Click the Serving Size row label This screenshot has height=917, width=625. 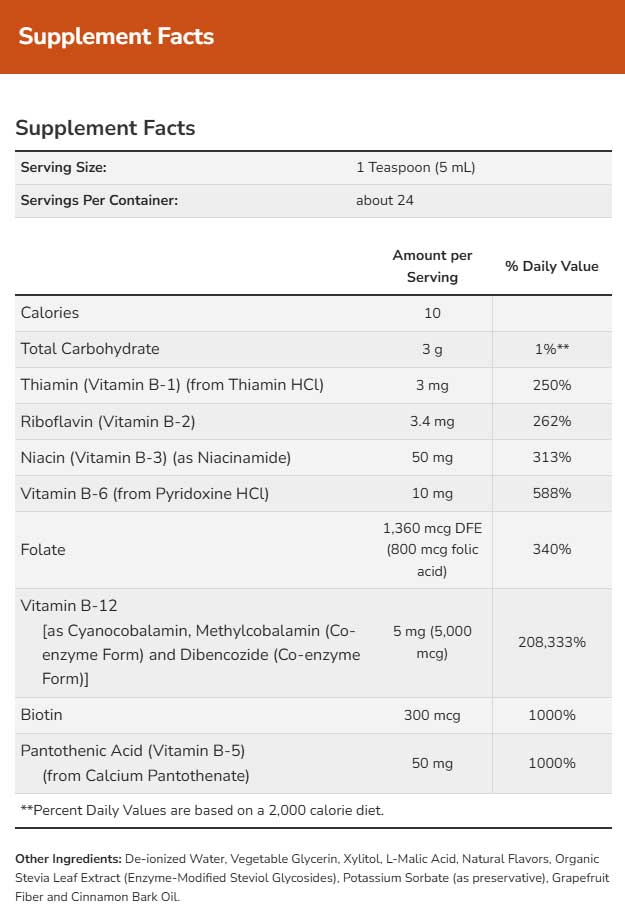coord(64,167)
